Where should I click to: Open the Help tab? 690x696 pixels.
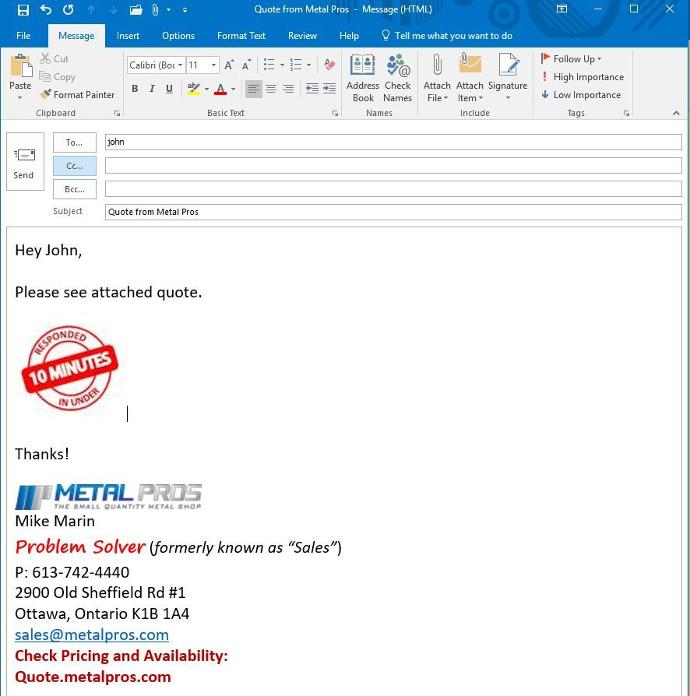click(x=349, y=36)
